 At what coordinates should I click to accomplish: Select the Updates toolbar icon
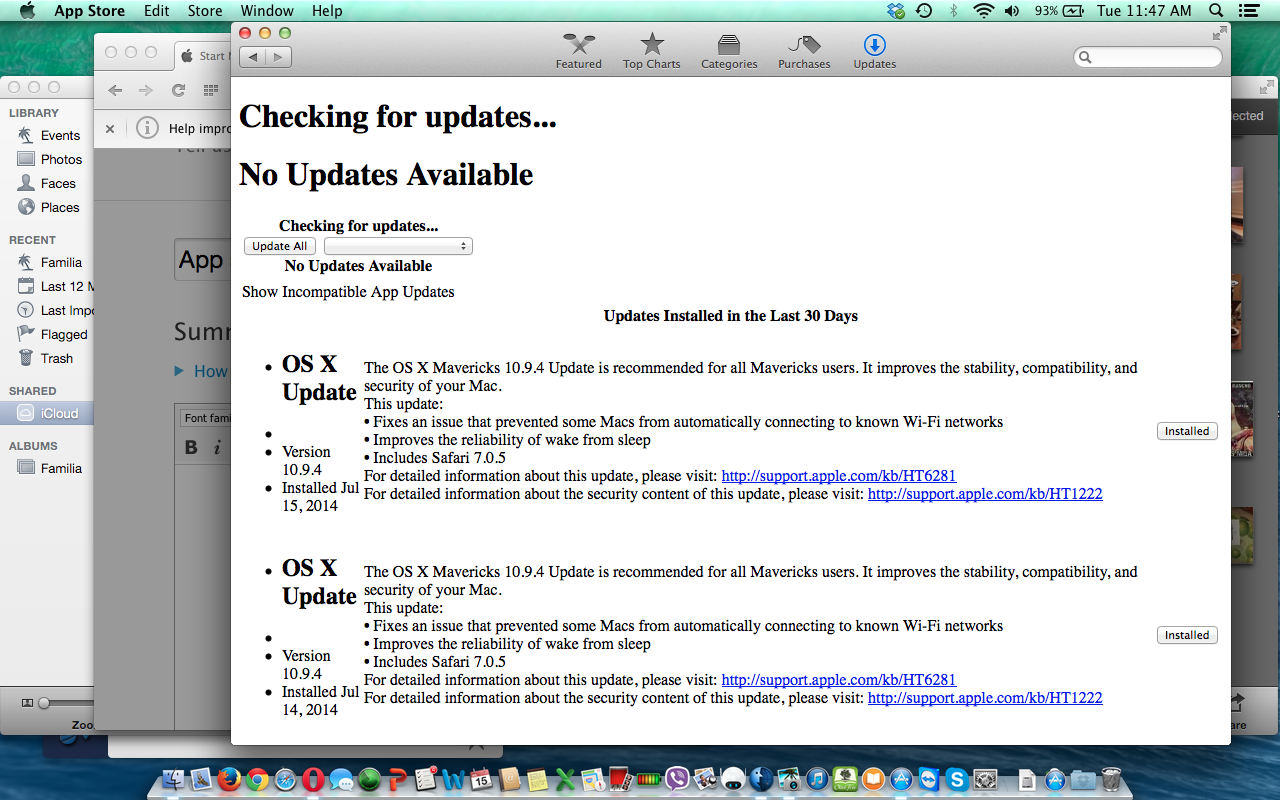tap(874, 51)
